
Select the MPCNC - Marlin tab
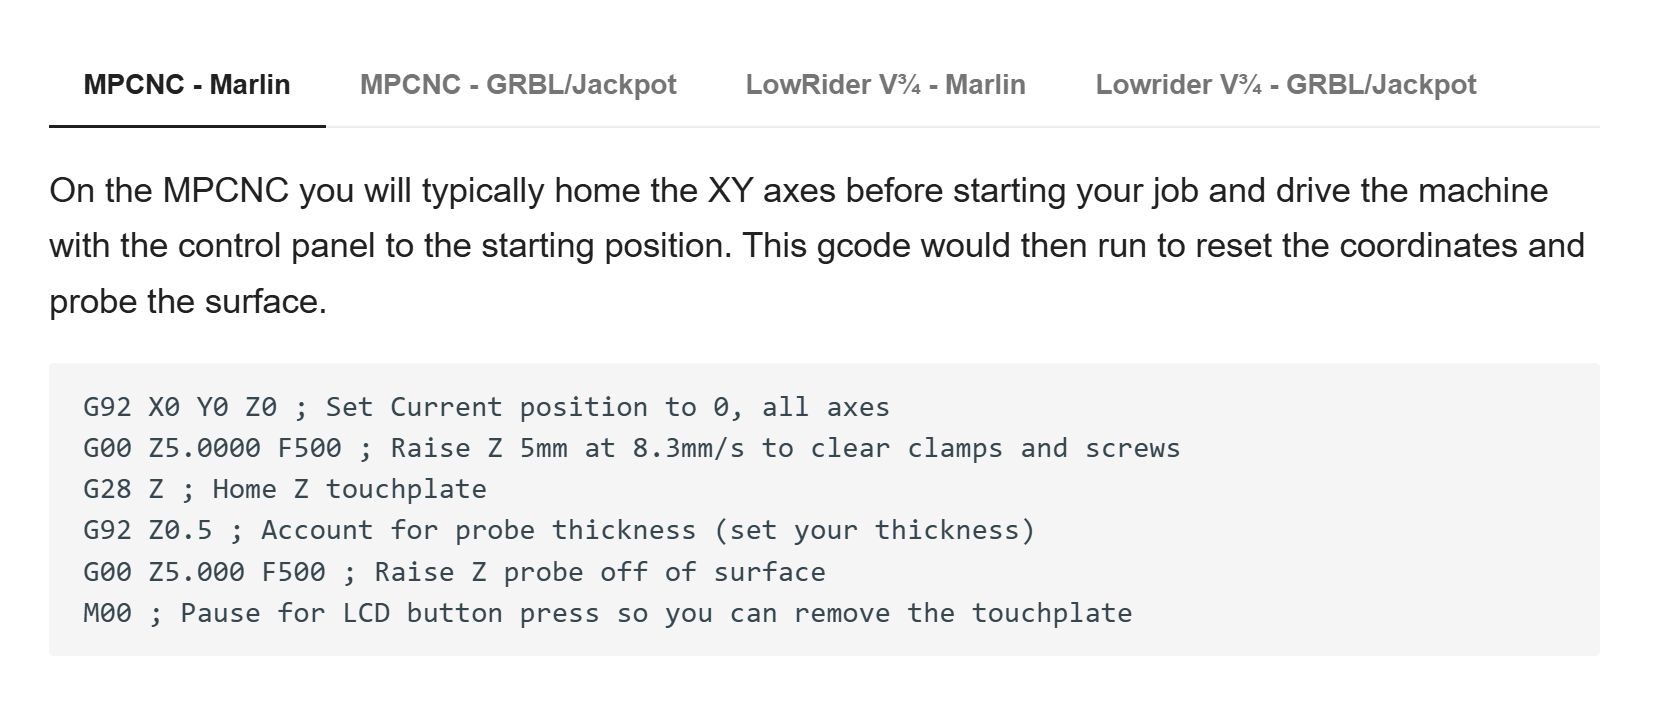pos(187,85)
